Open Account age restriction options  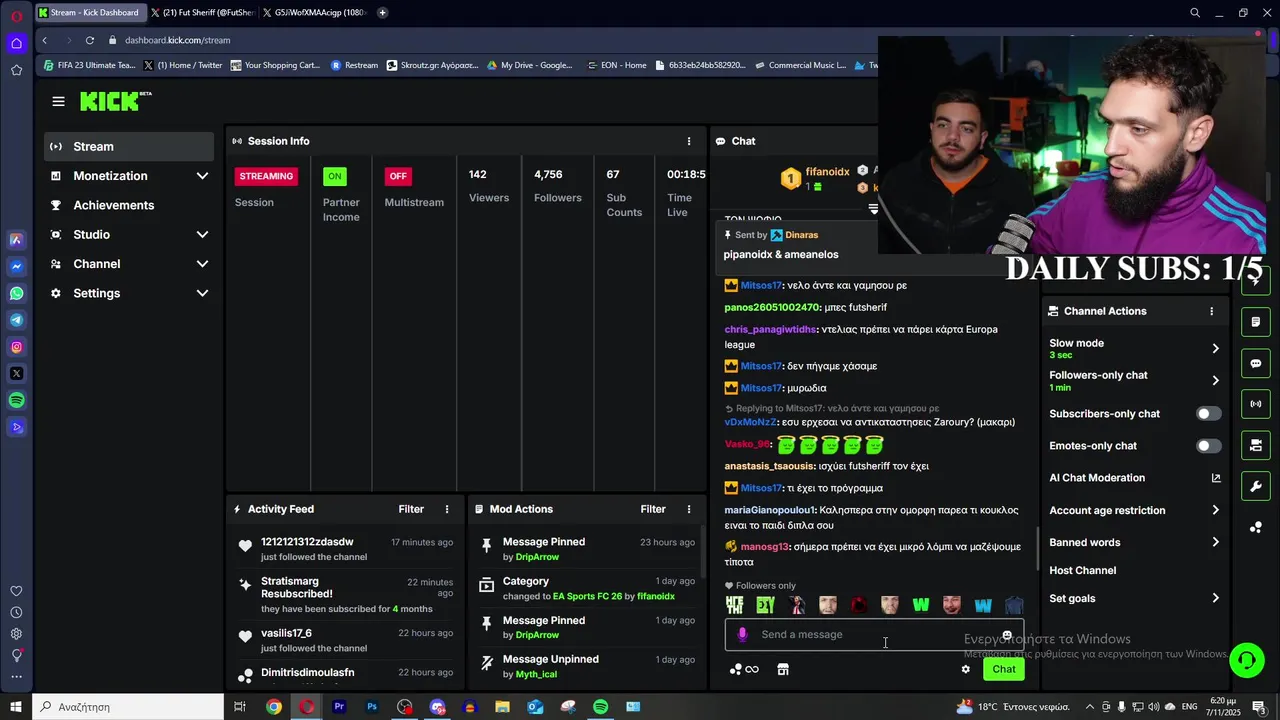(1135, 510)
